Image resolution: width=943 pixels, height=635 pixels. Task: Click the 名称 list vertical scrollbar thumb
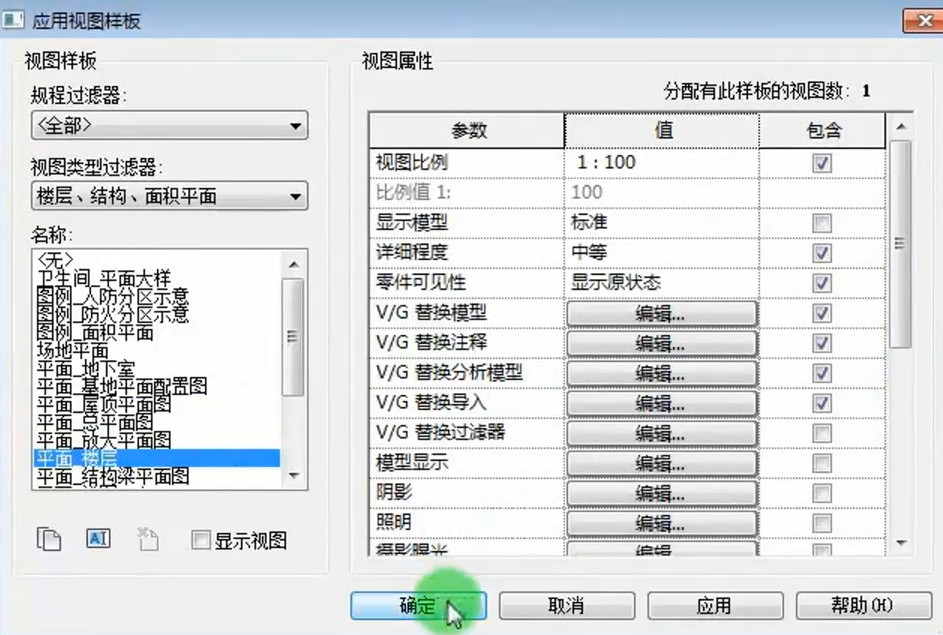(293, 337)
